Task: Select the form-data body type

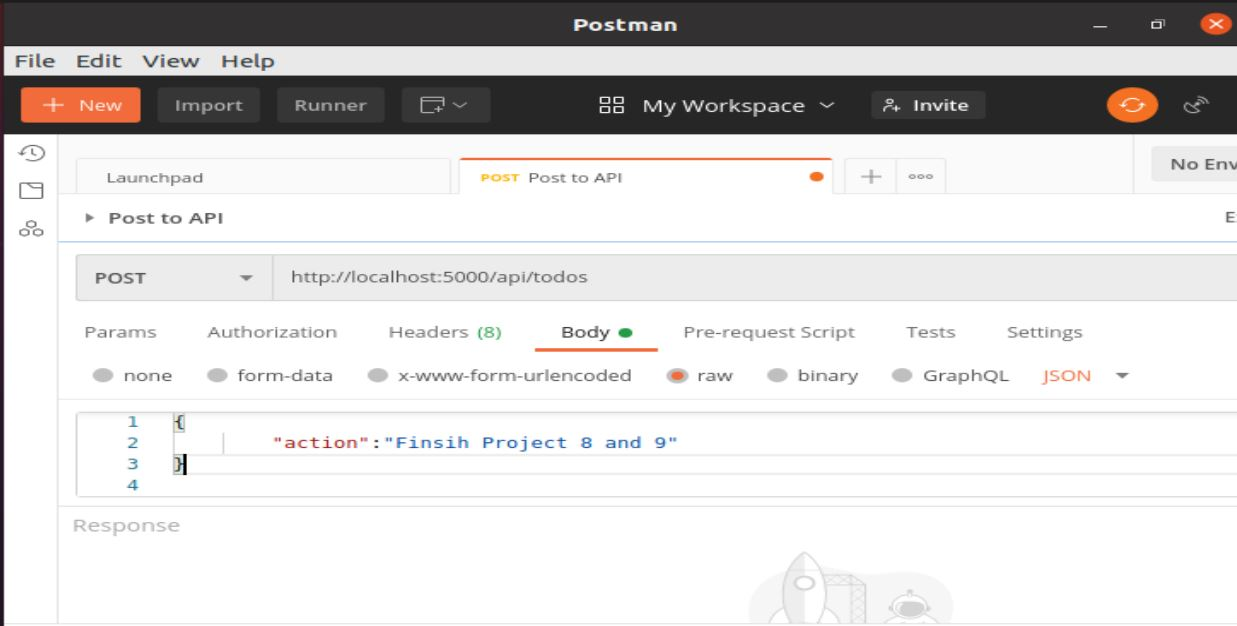Action: click(x=216, y=374)
